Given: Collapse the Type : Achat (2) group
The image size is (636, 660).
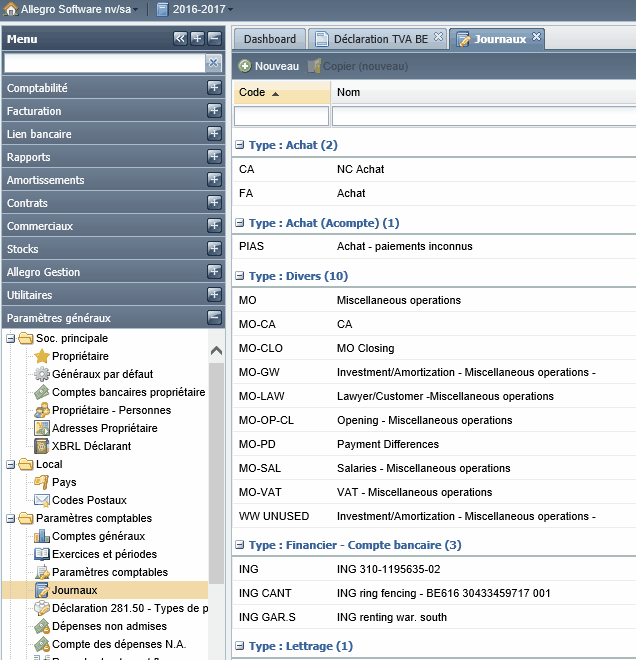Looking at the screenshot, I should click(239, 145).
